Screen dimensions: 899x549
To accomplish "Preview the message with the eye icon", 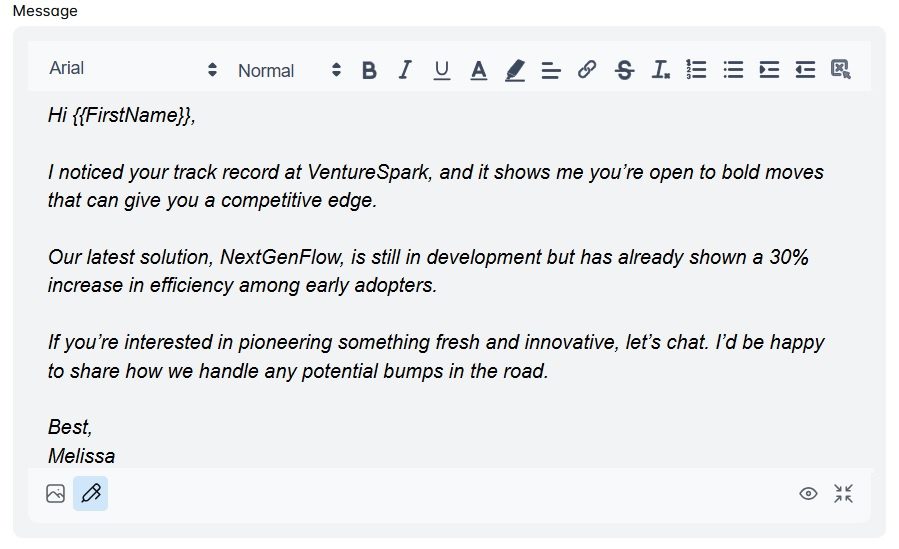I will coord(808,493).
